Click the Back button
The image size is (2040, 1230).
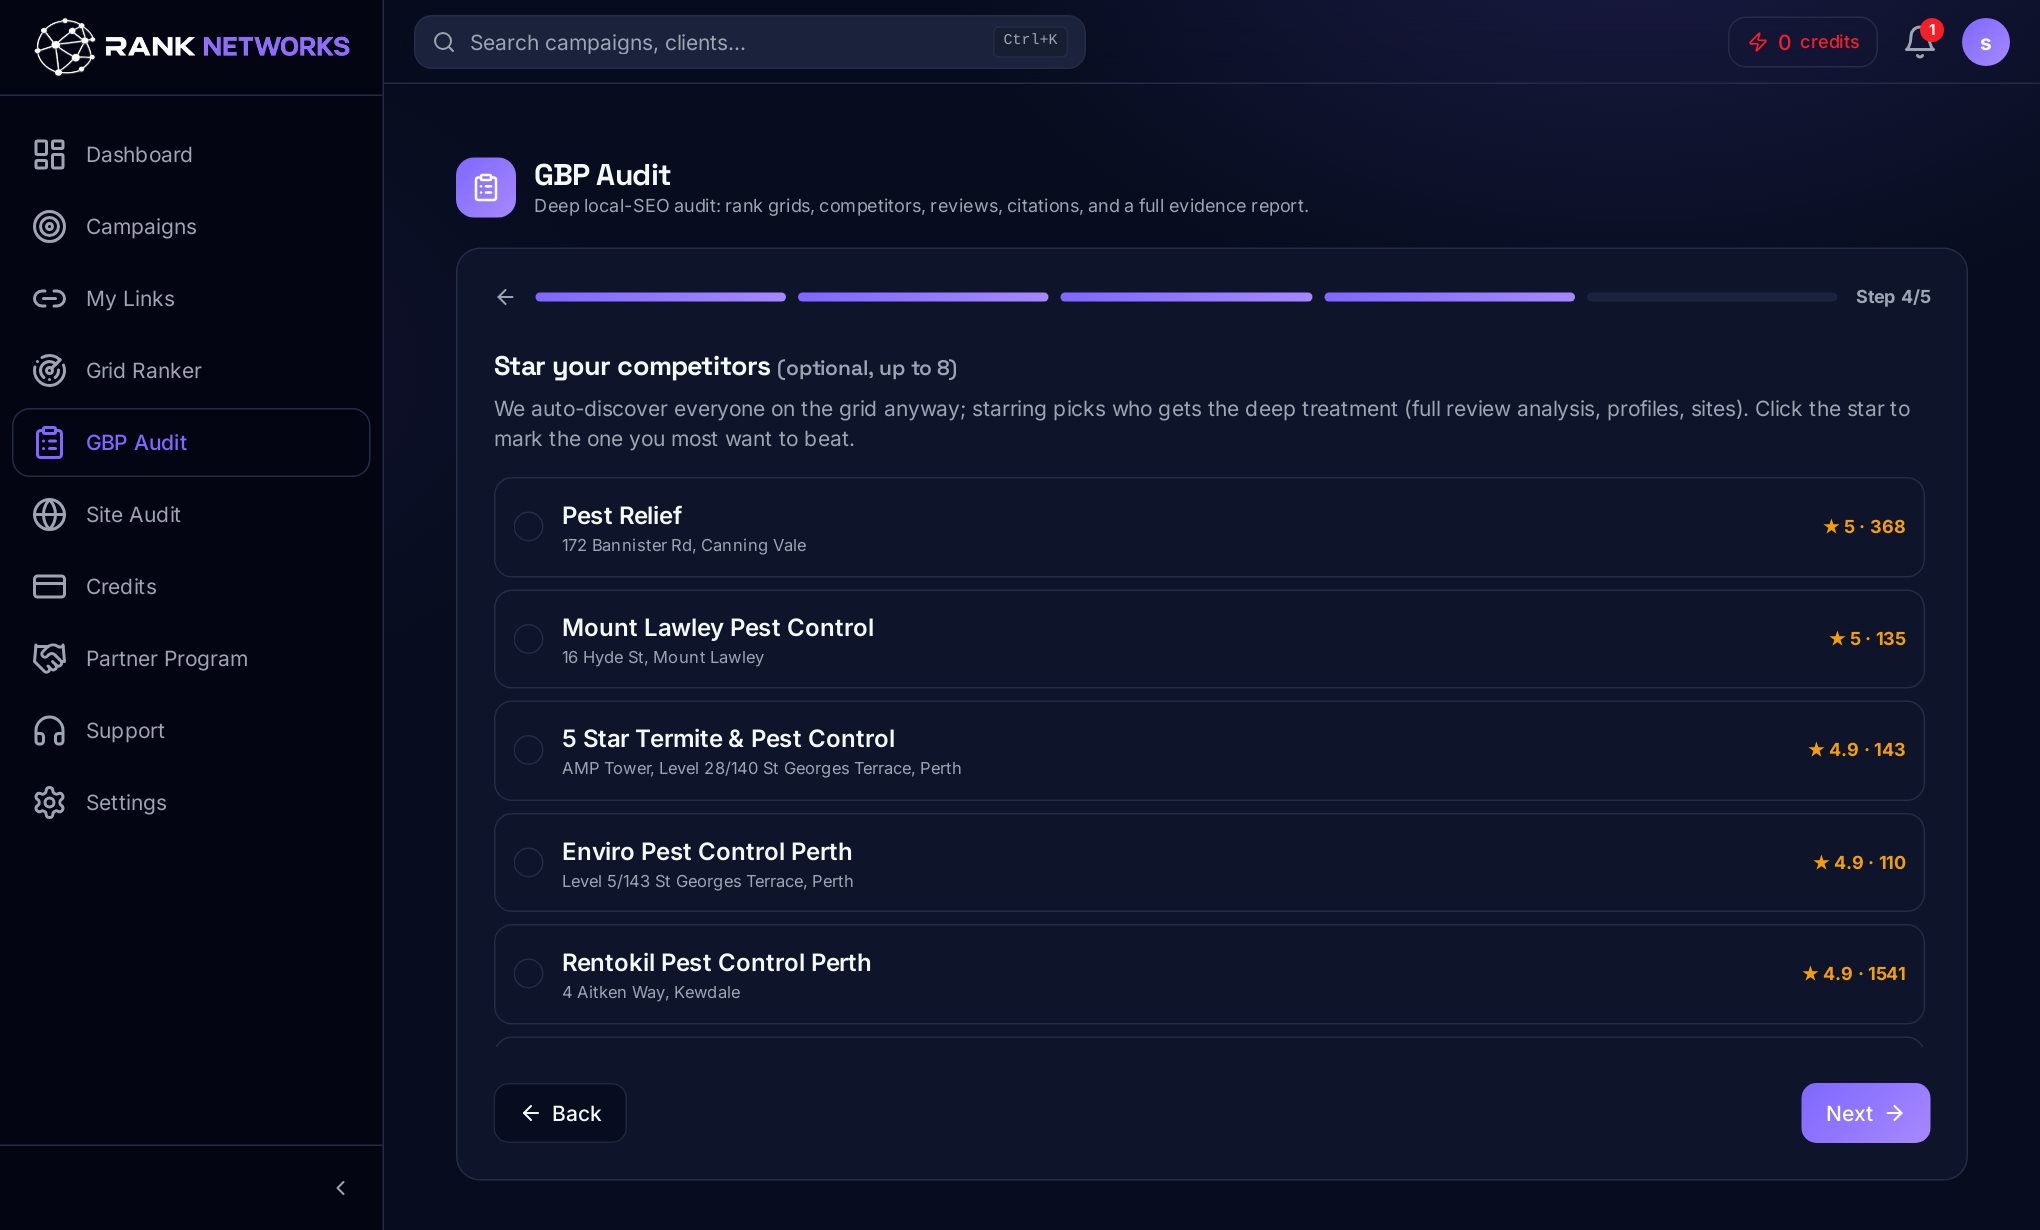[560, 1113]
